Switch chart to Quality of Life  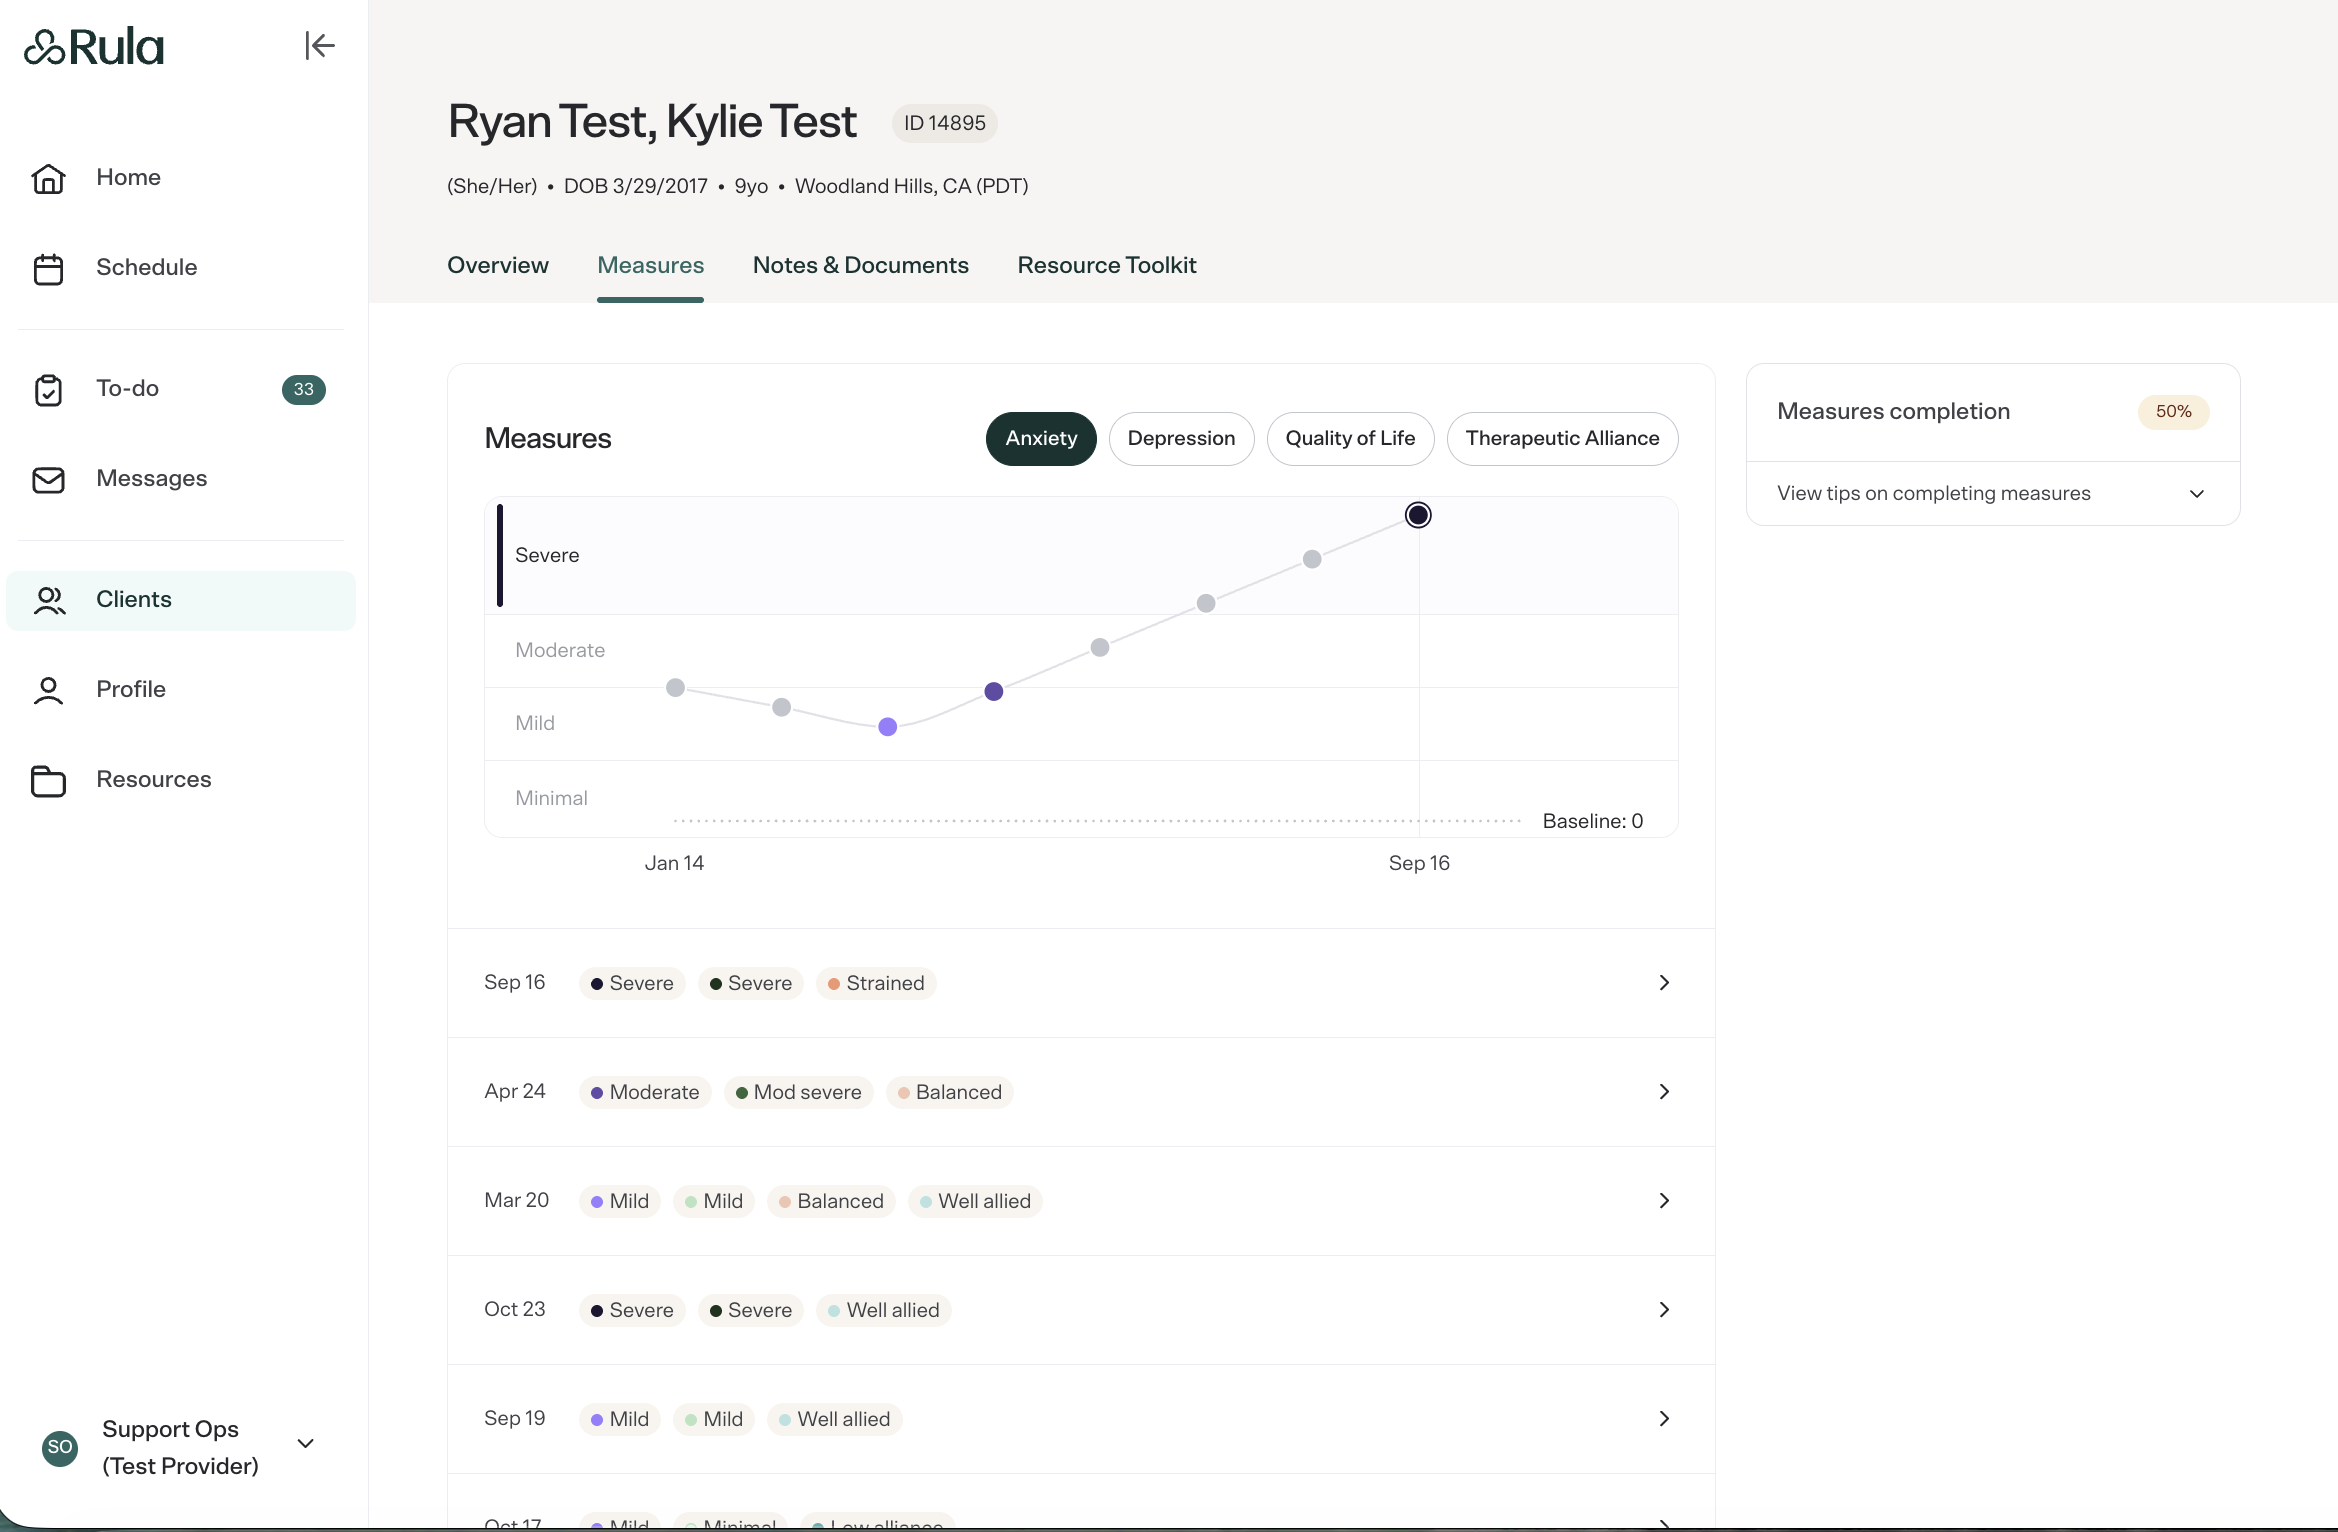point(1350,439)
